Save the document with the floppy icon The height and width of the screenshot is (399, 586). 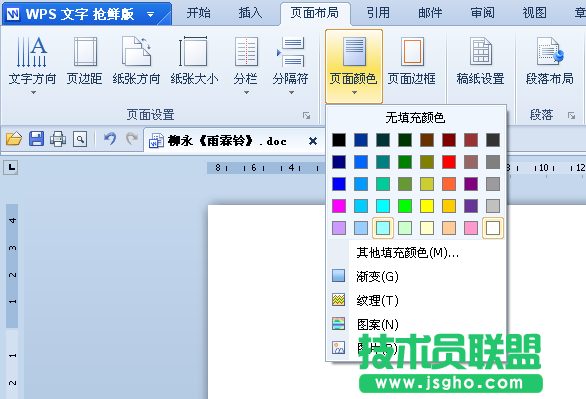tap(36, 139)
